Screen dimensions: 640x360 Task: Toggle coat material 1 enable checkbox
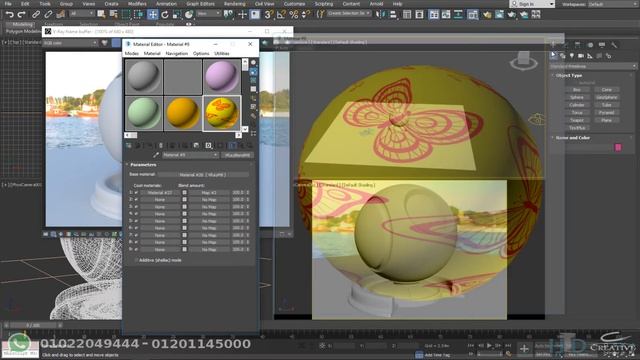coord(136,193)
